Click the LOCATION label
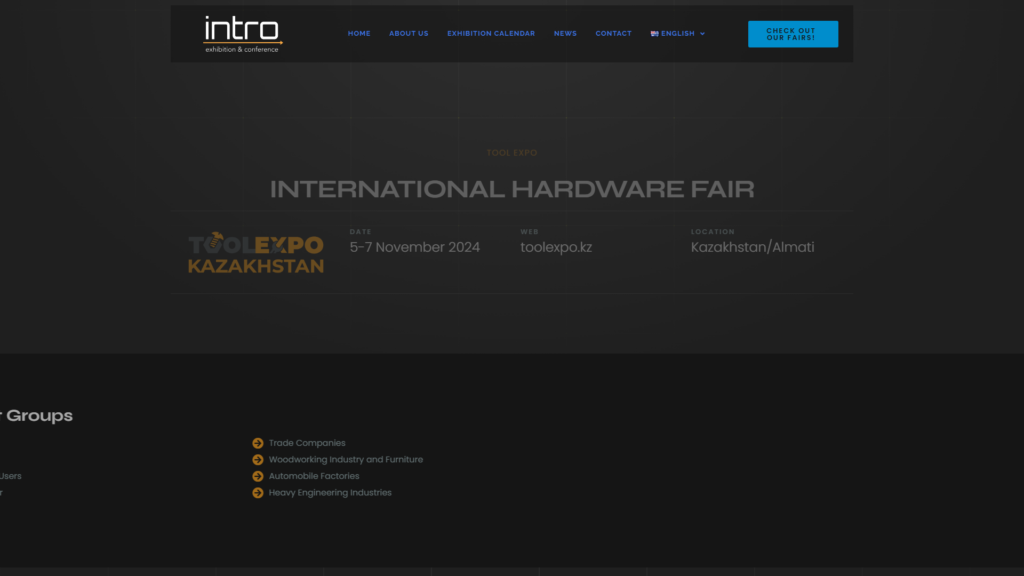1024x576 pixels. [712, 232]
